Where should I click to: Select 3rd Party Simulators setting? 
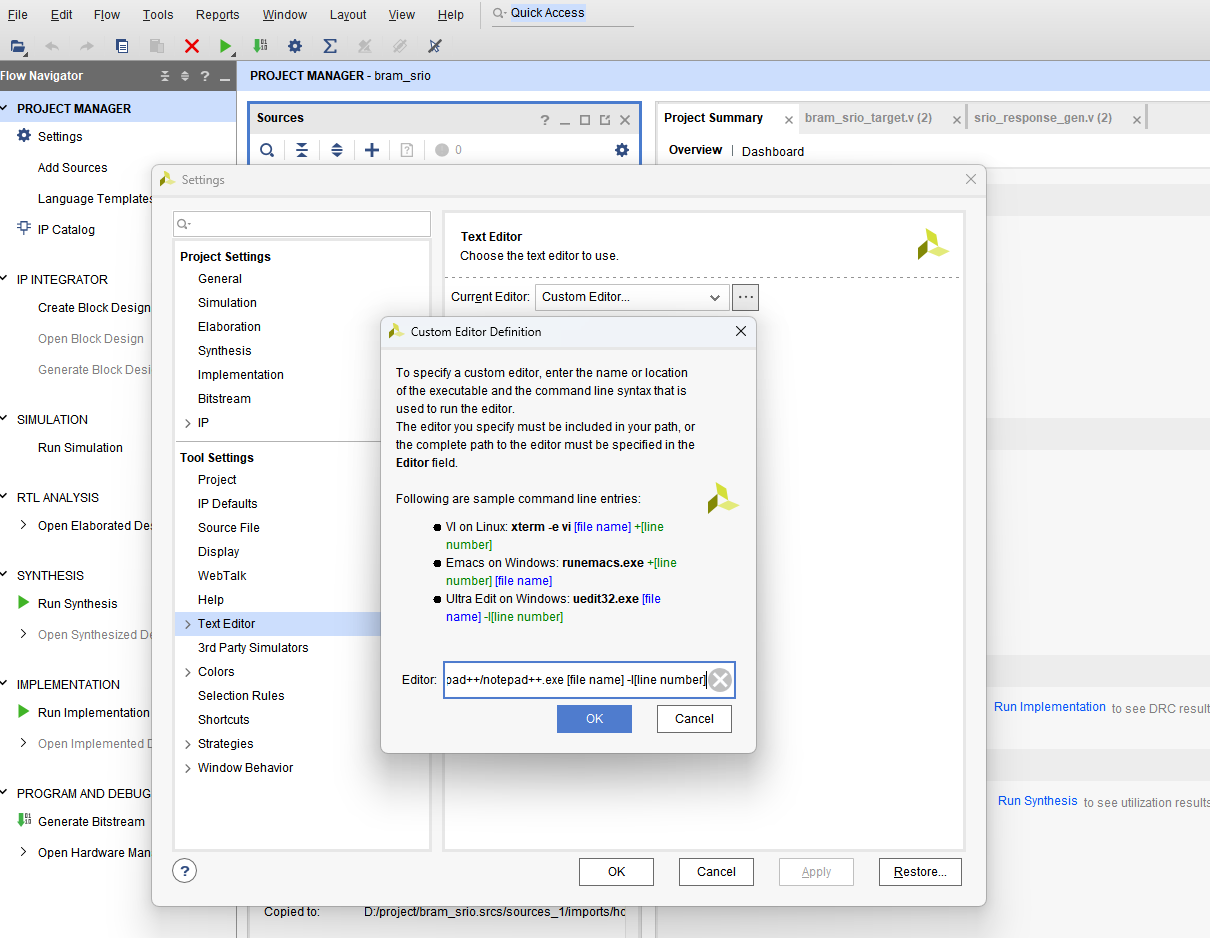click(x=253, y=648)
